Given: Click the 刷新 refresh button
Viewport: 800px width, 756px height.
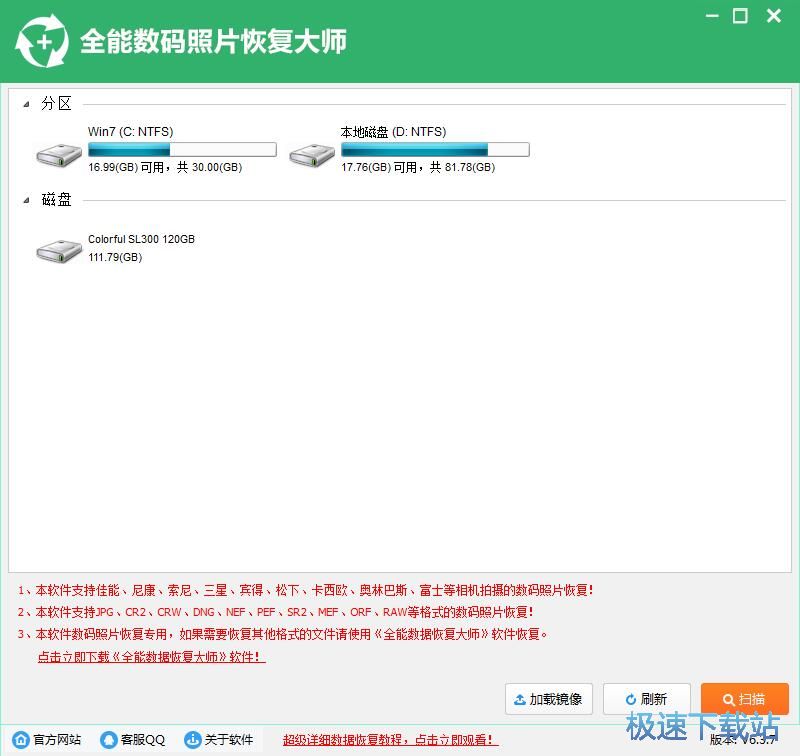Looking at the screenshot, I should 646,699.
